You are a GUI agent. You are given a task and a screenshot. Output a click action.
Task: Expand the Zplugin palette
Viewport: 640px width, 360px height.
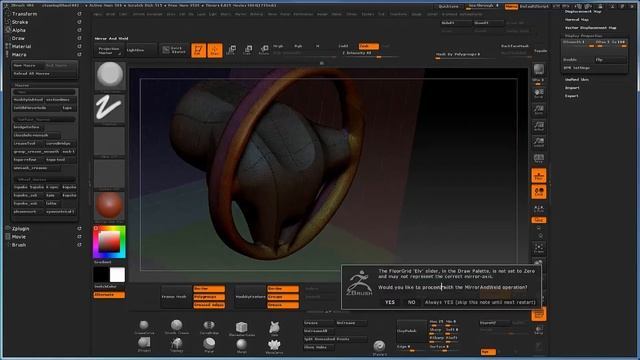(20, 229)
